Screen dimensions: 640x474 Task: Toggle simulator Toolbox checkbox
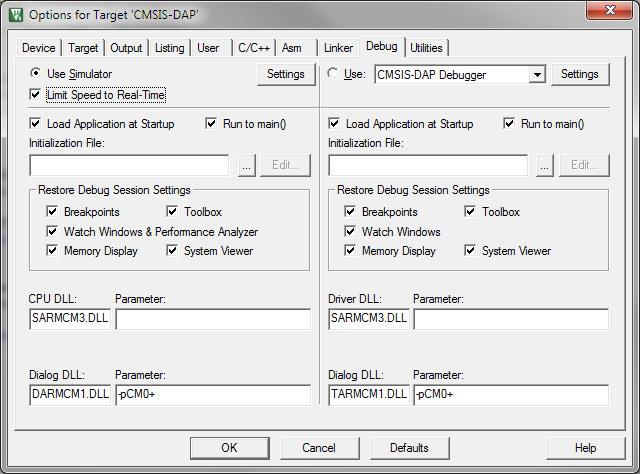coord(172,211)
